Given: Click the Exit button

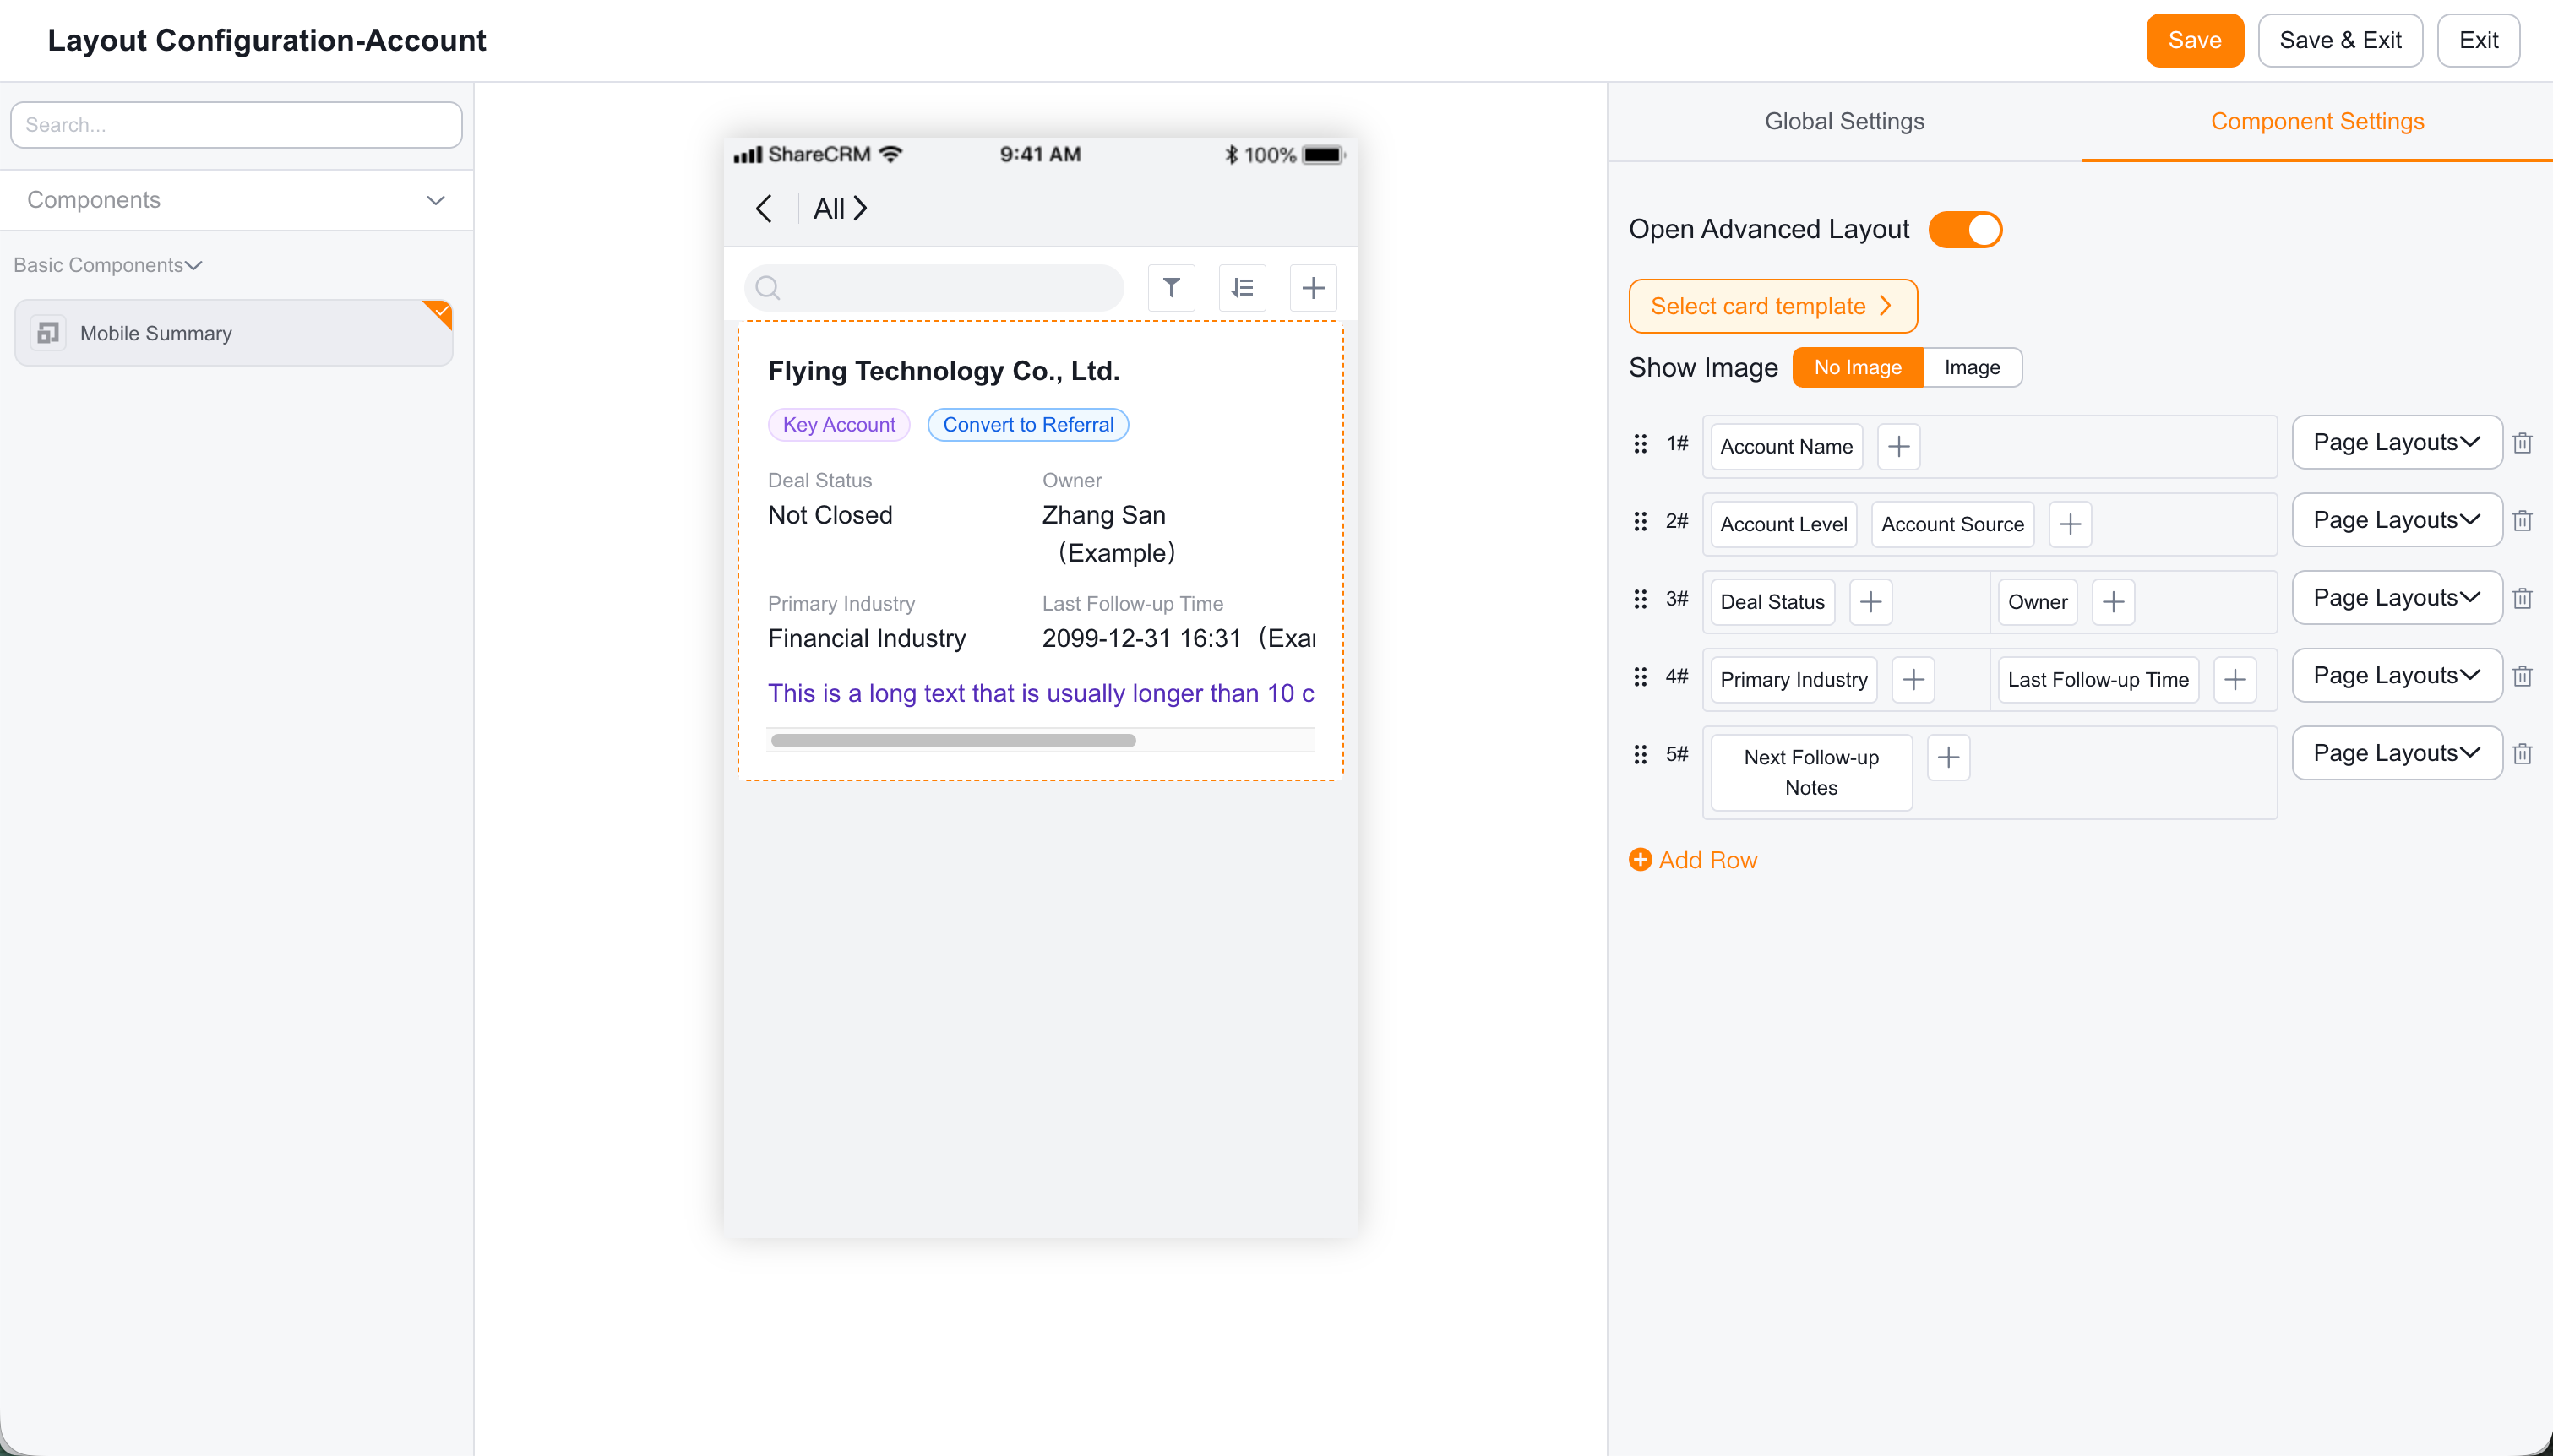Looking at the screenshot, I should [2478, 40].
